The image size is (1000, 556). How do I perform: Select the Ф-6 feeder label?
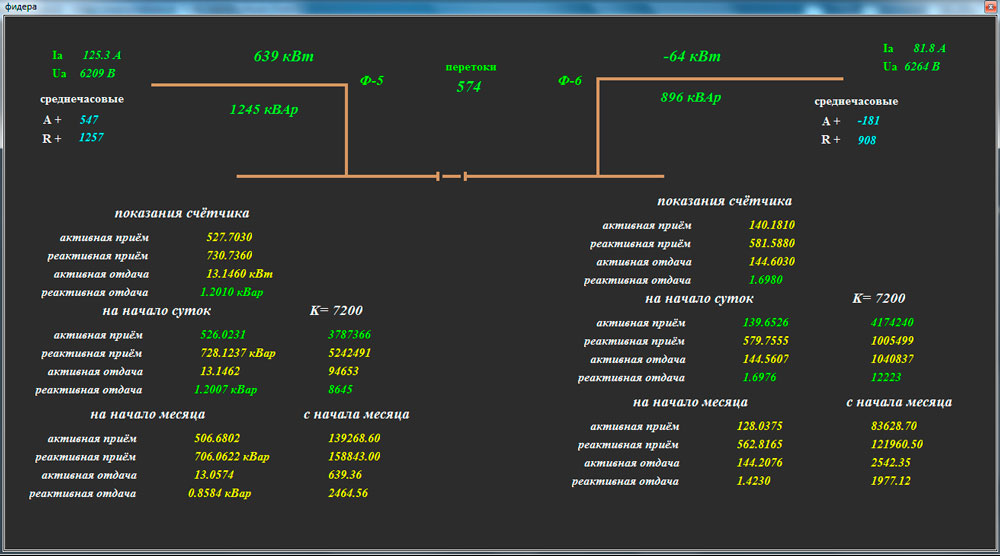570,80
